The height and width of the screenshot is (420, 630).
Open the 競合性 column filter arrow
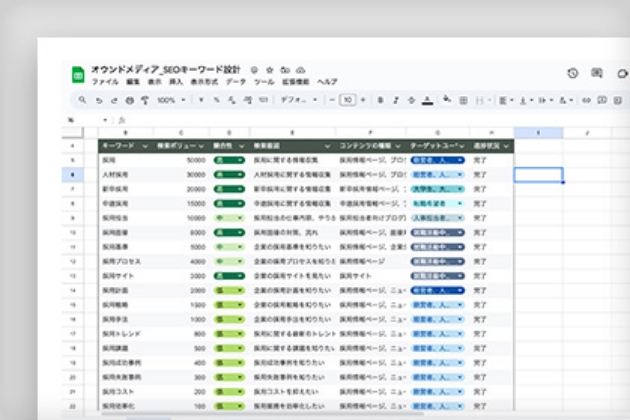pyautogui.click(x=241, y=146)
